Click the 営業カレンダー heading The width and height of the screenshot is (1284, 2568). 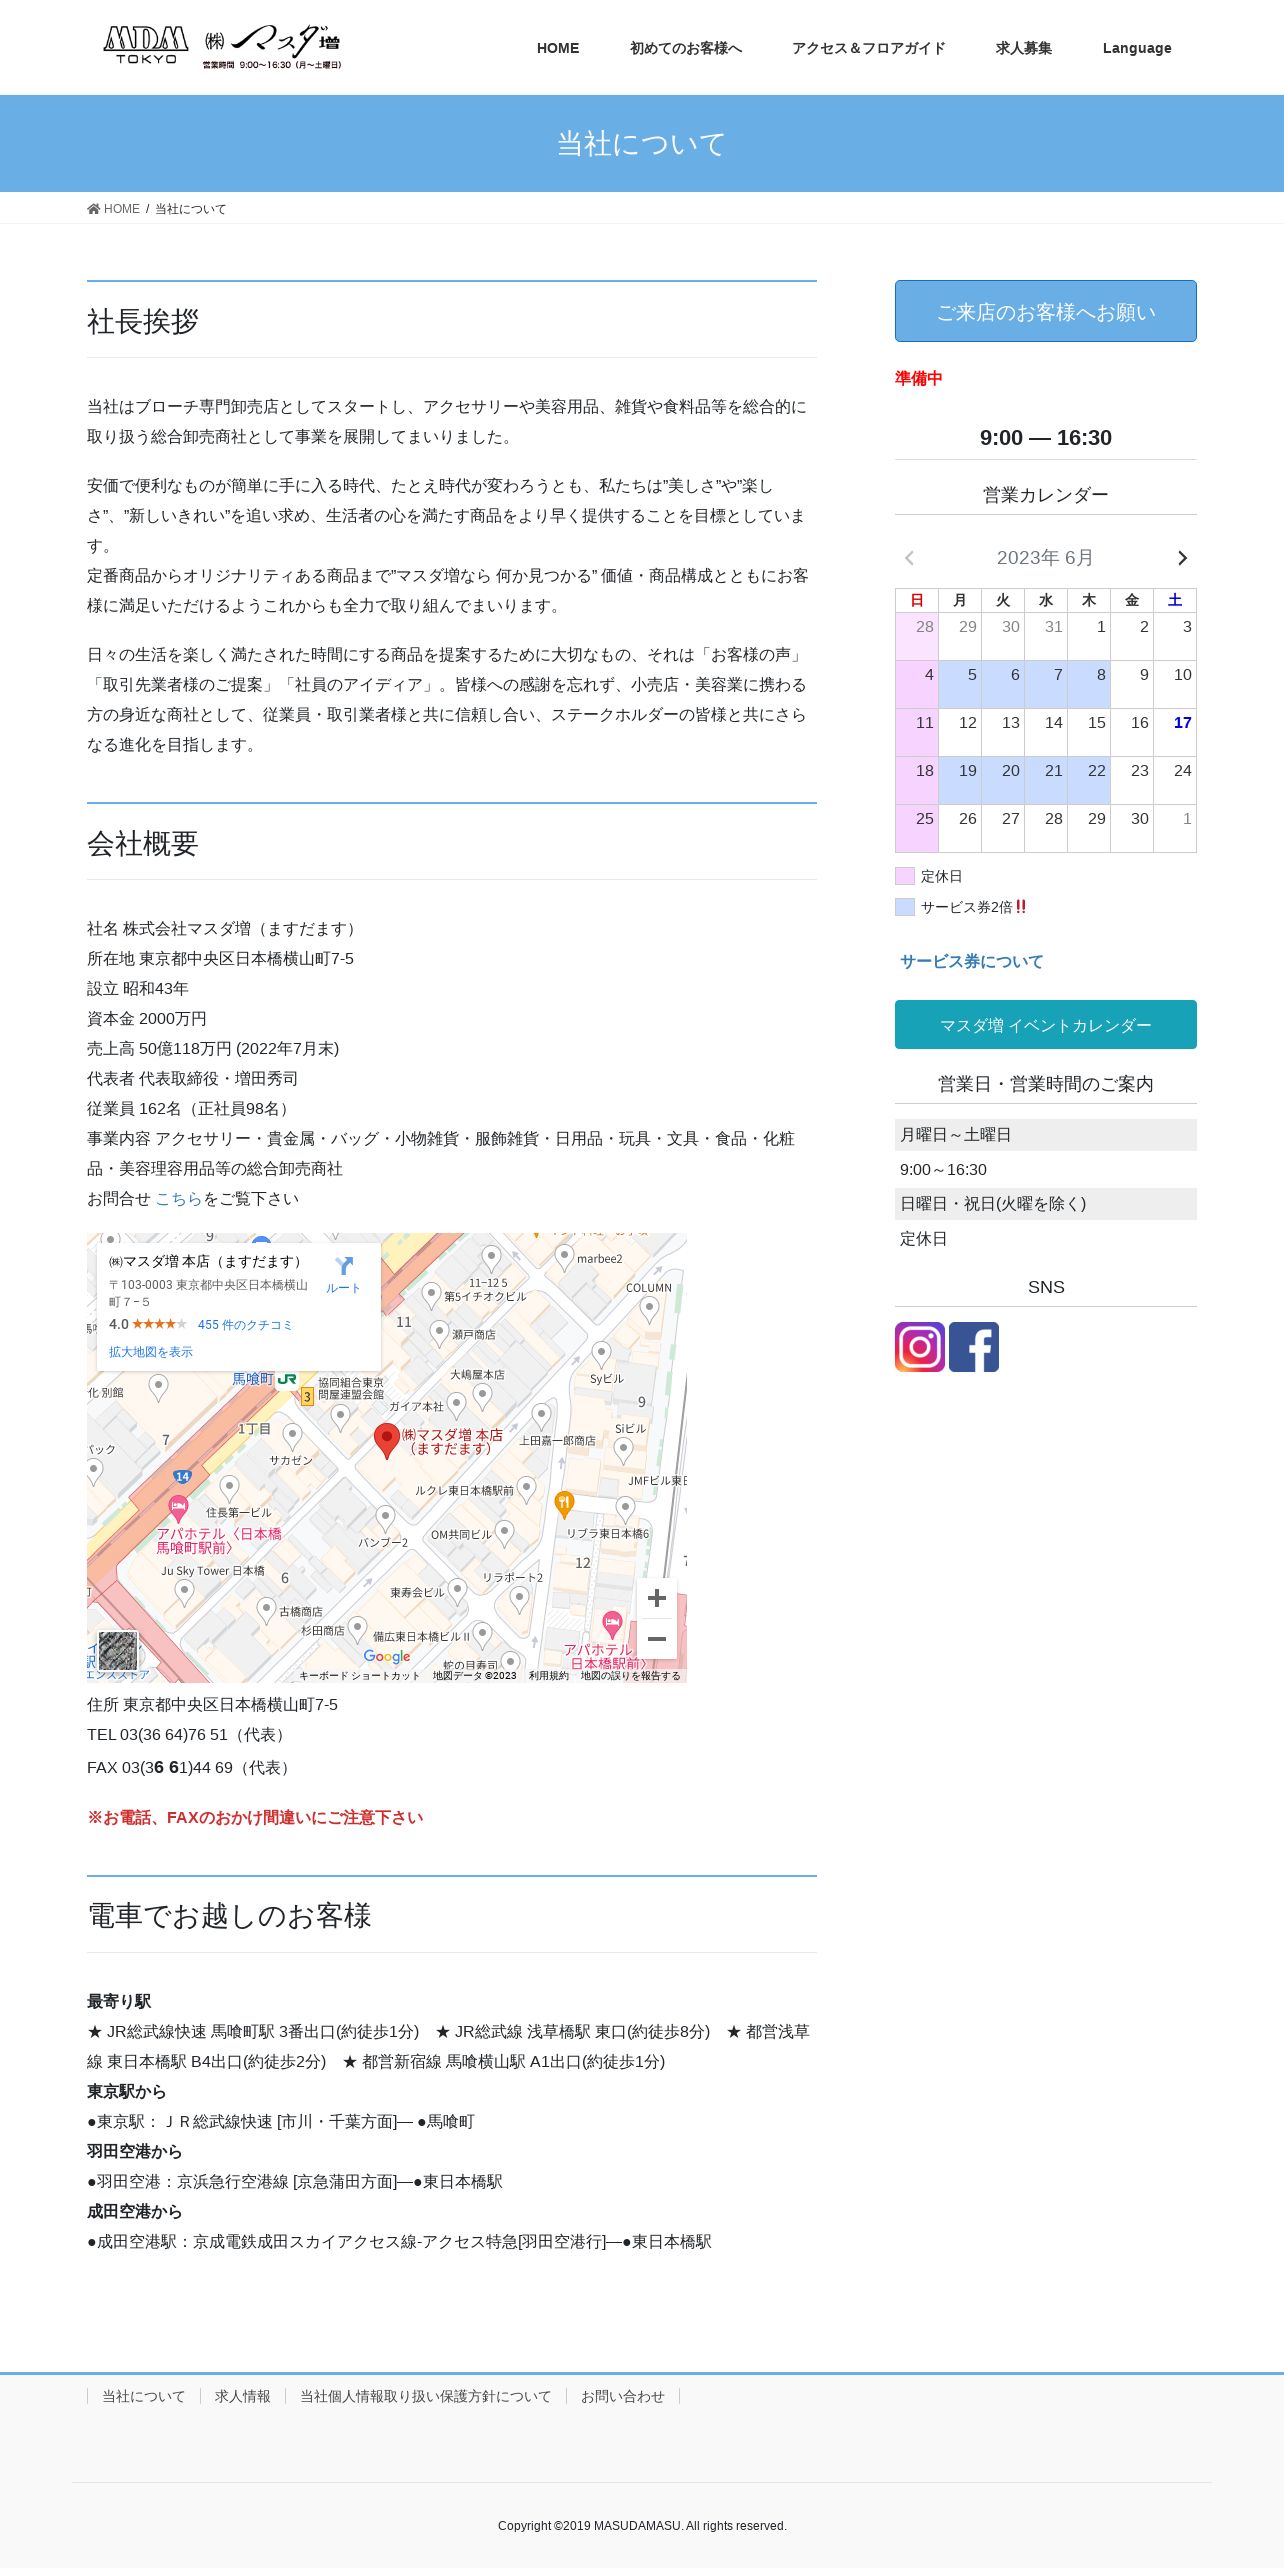pyautogui.click(x=1046, y=495)
